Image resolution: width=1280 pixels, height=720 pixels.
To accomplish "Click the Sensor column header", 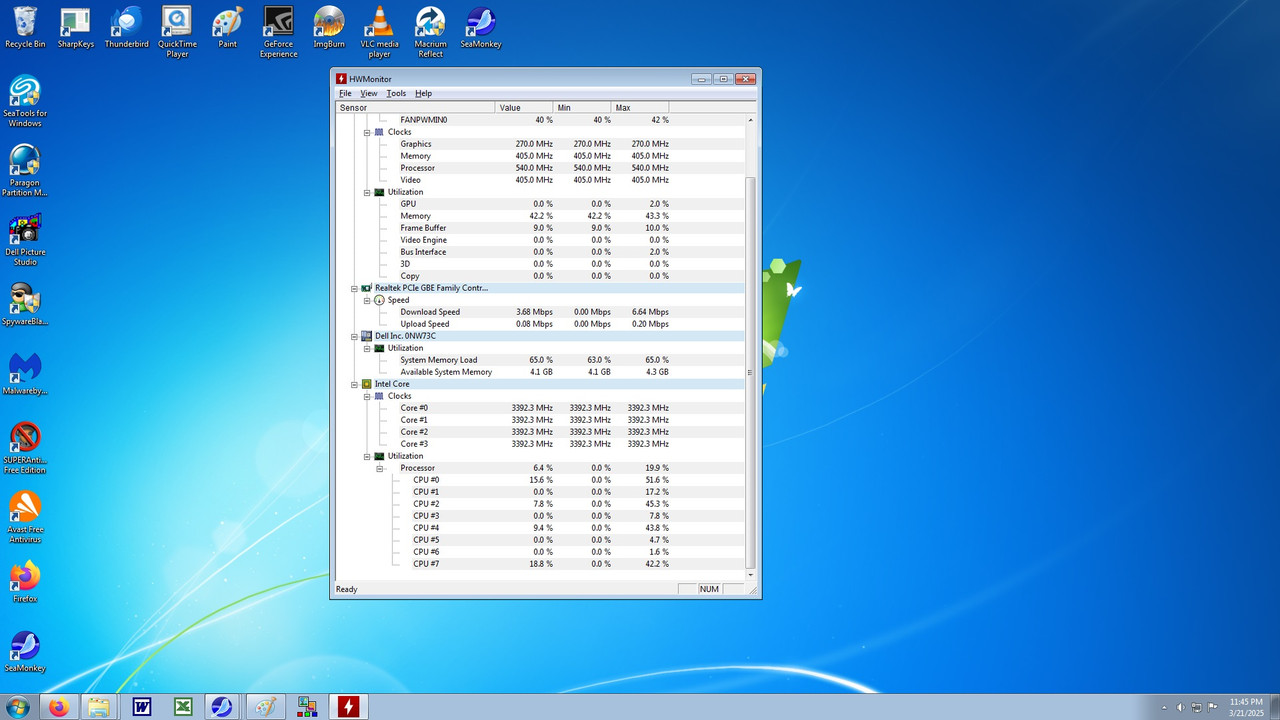I will [x=415, y=107].
